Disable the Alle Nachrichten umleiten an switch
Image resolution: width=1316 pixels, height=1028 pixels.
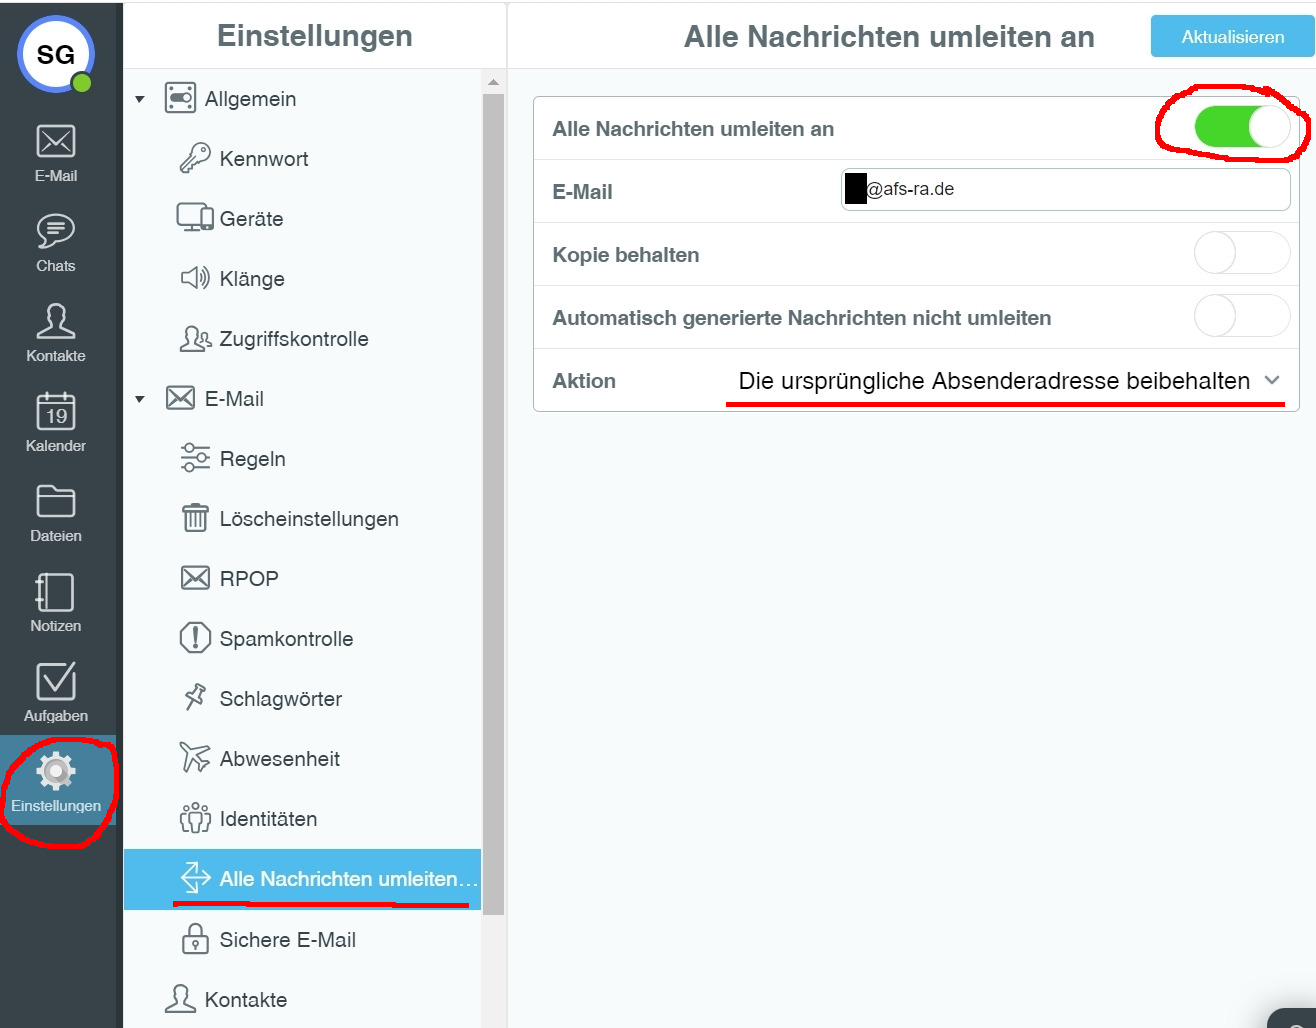coord(1241,127)
